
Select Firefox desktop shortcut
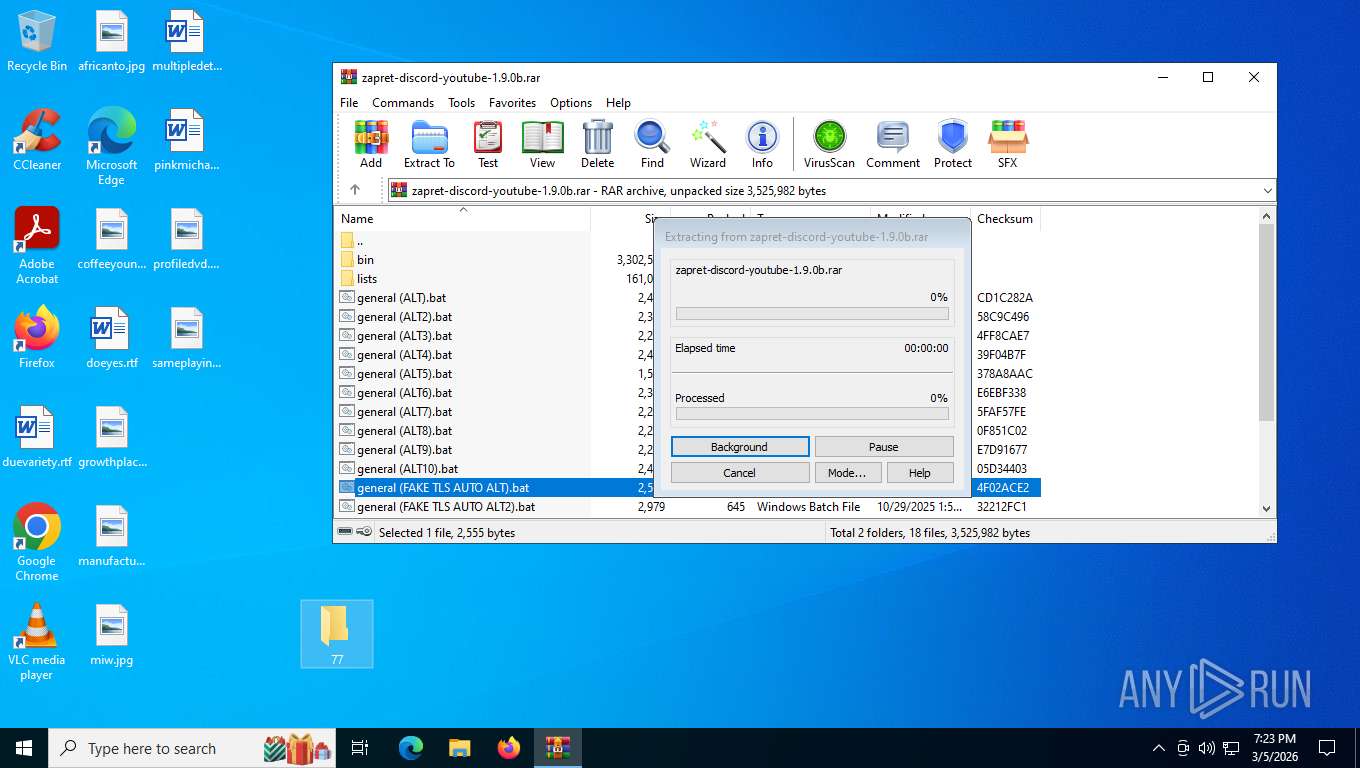pyautogui.click(x=37, y=338)
